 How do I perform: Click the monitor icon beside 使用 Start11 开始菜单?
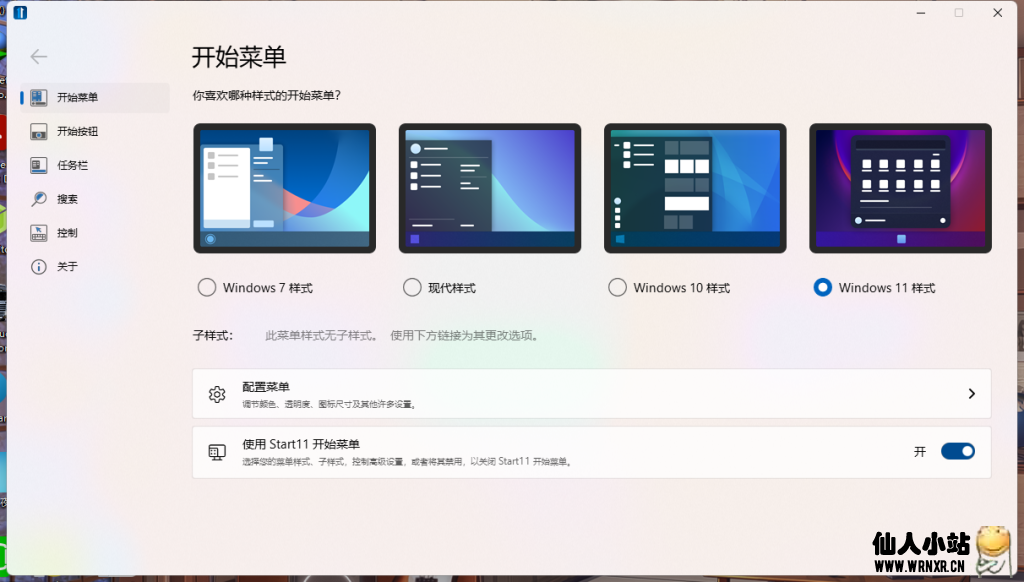216,451
